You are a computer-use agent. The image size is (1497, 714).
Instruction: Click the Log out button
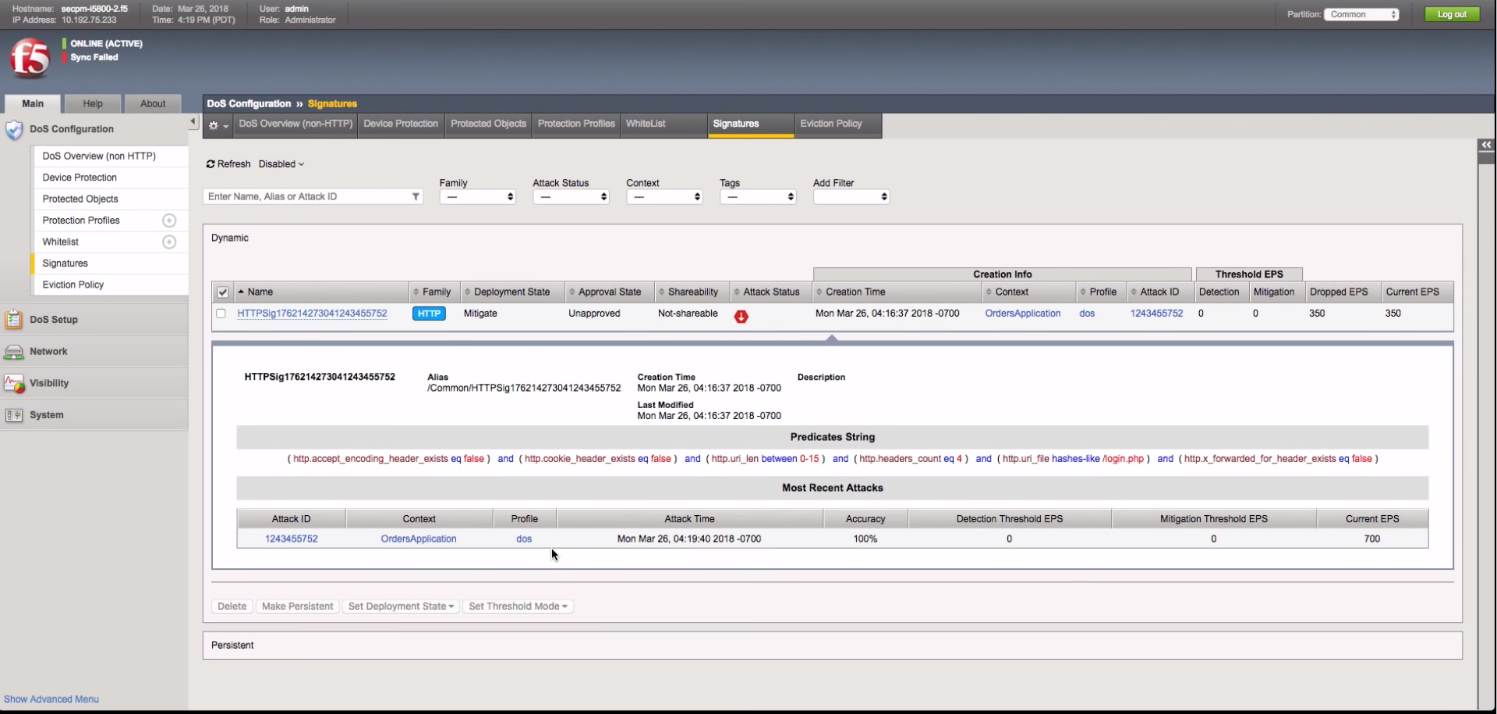tap(1451, 15)
